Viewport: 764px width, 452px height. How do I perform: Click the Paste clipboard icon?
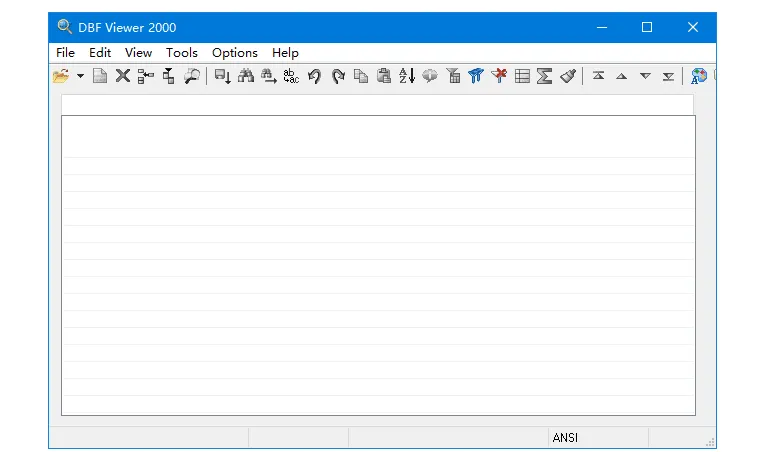384,76
